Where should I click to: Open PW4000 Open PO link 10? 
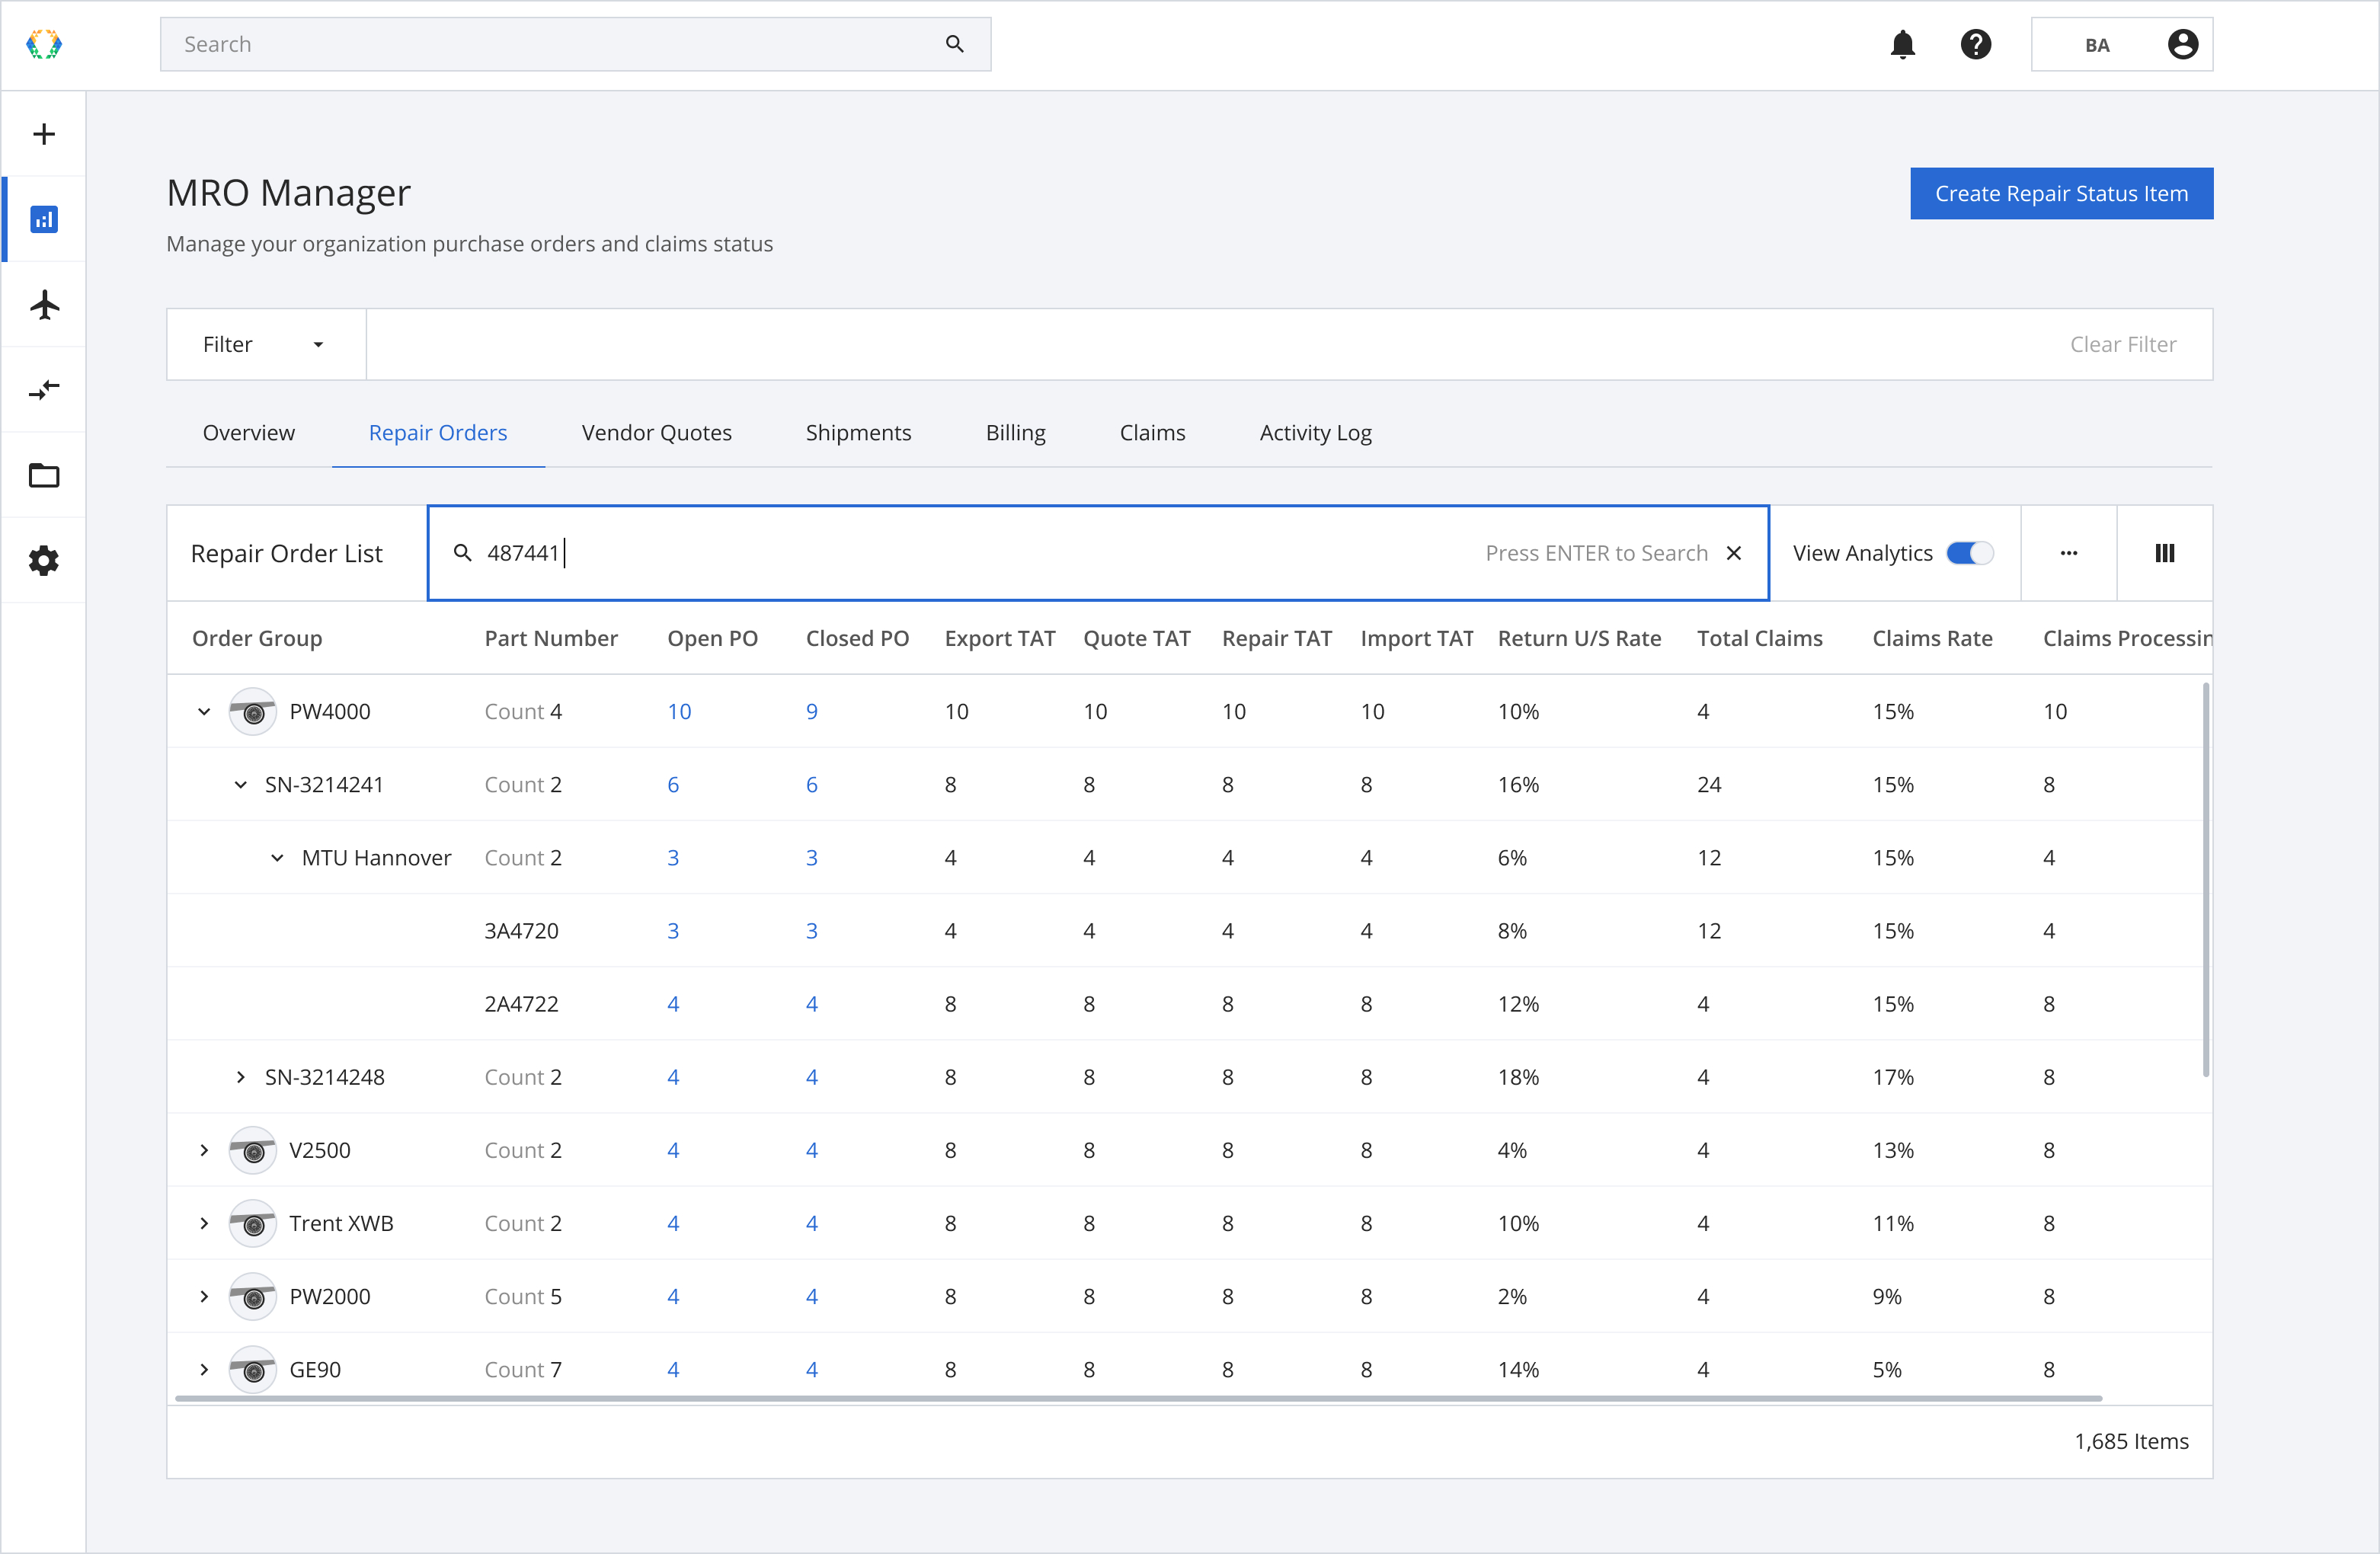point(679,711)
